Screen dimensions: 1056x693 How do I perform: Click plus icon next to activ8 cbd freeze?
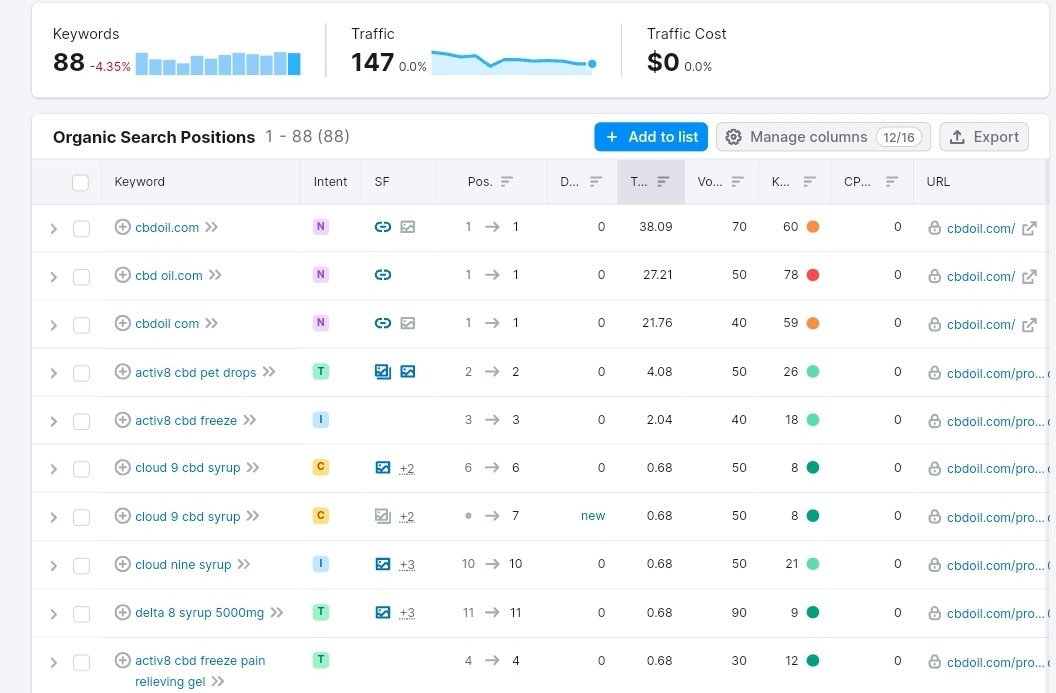point(122,420)
